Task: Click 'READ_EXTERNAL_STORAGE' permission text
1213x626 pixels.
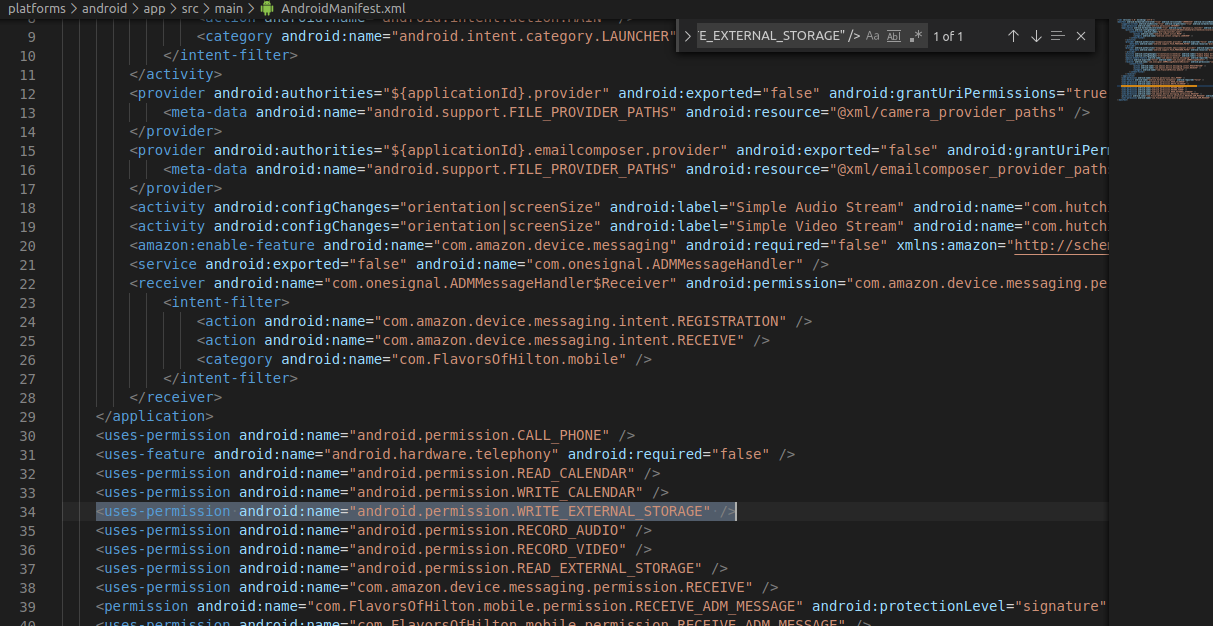Action: (605, 568)
